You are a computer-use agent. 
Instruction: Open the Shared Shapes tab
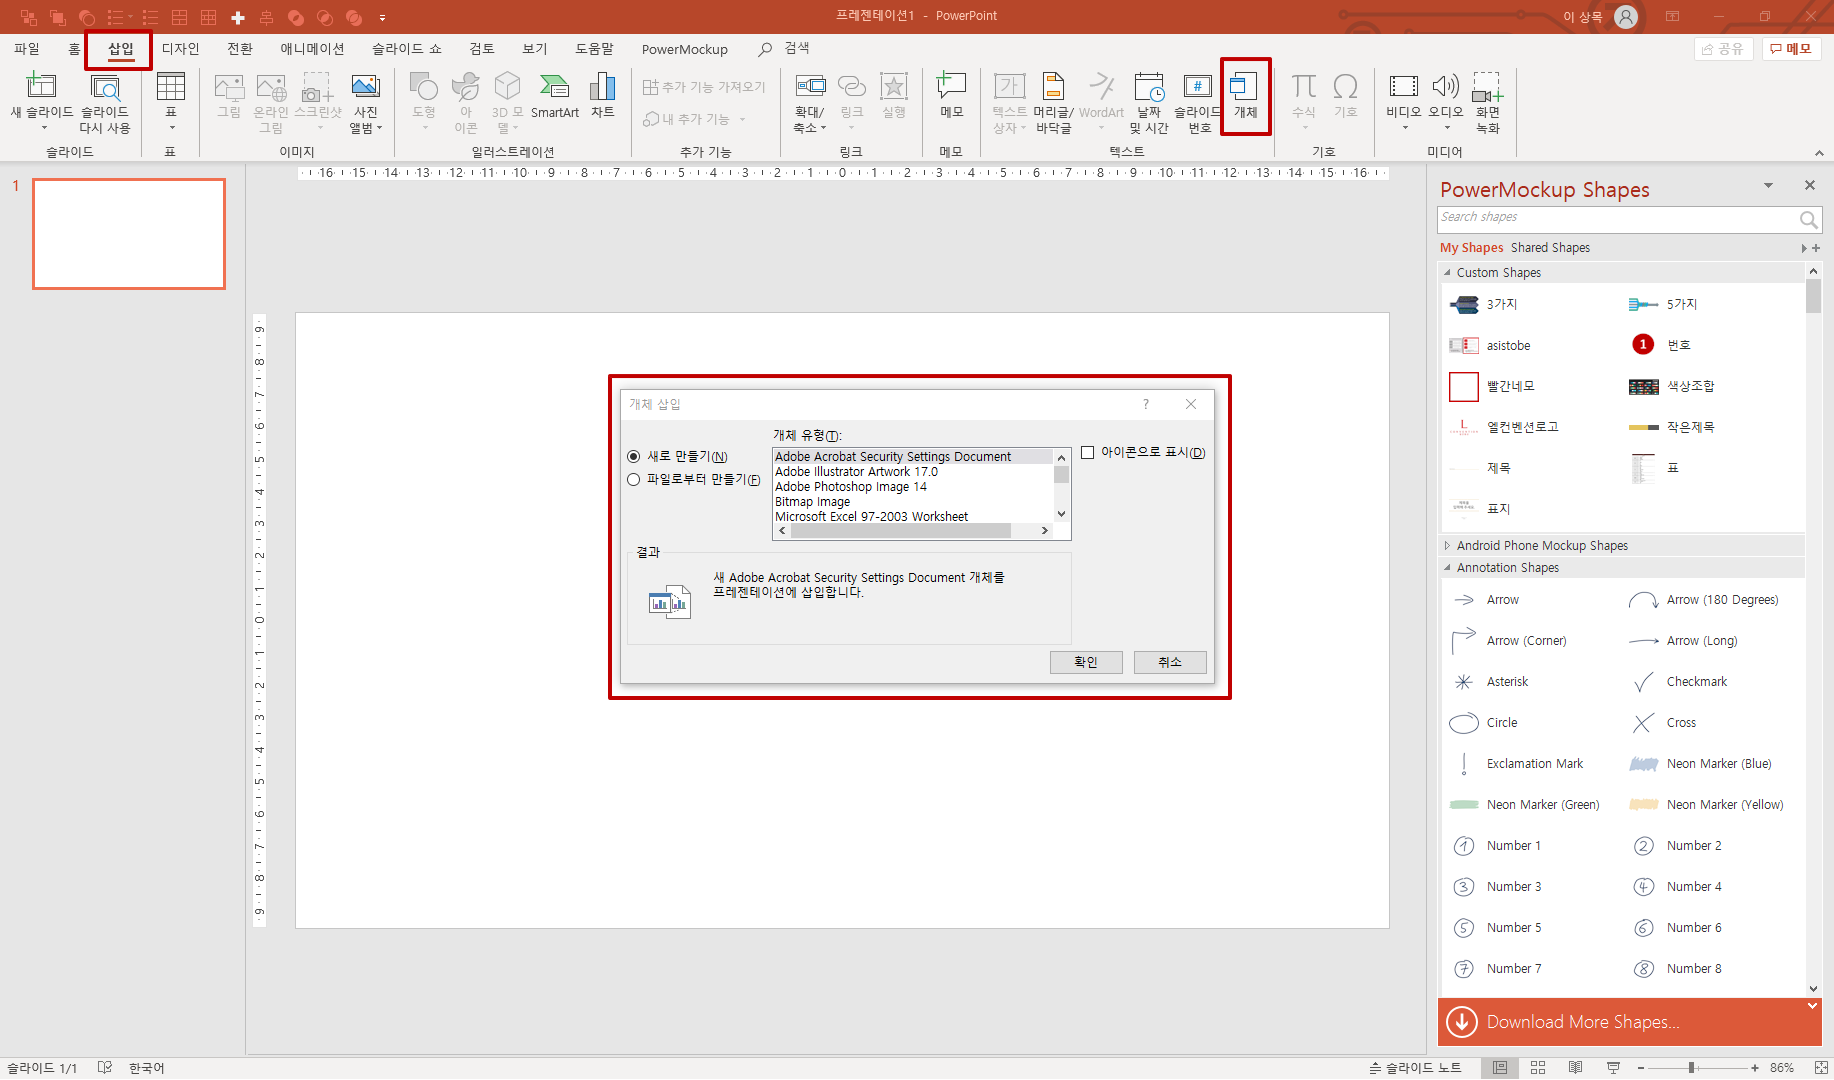pos(1550,248)
